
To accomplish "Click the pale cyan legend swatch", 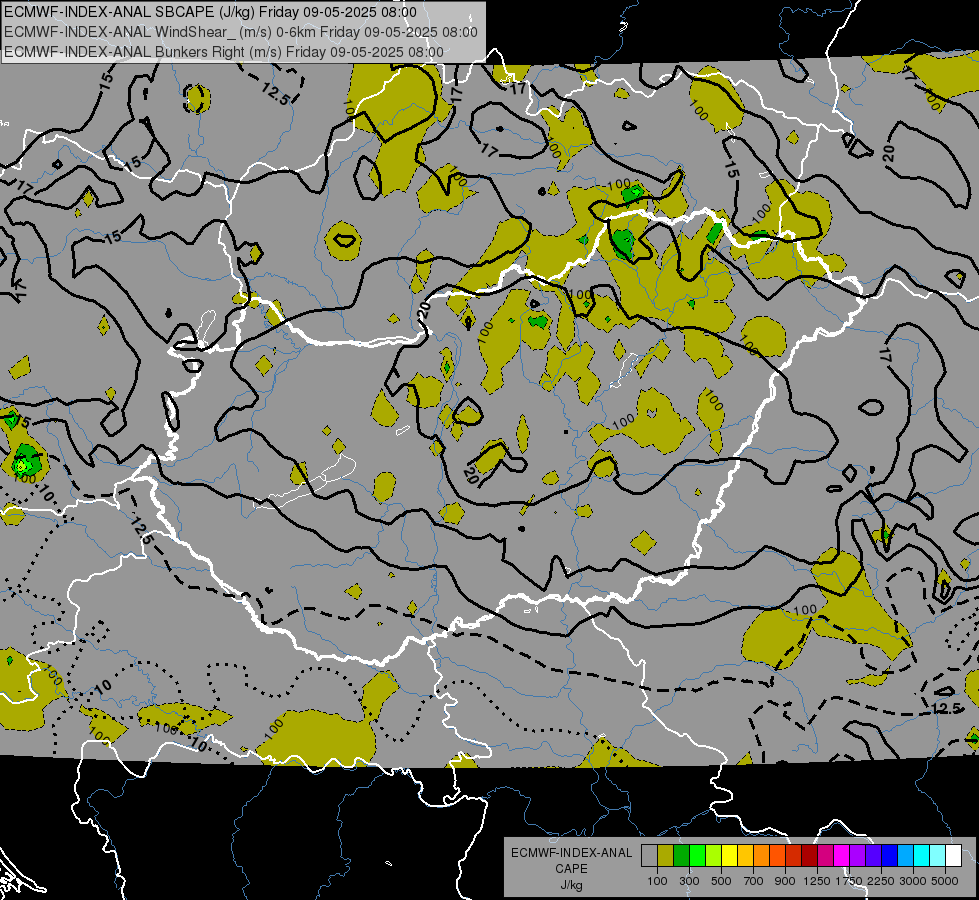I will pos(937,856).
